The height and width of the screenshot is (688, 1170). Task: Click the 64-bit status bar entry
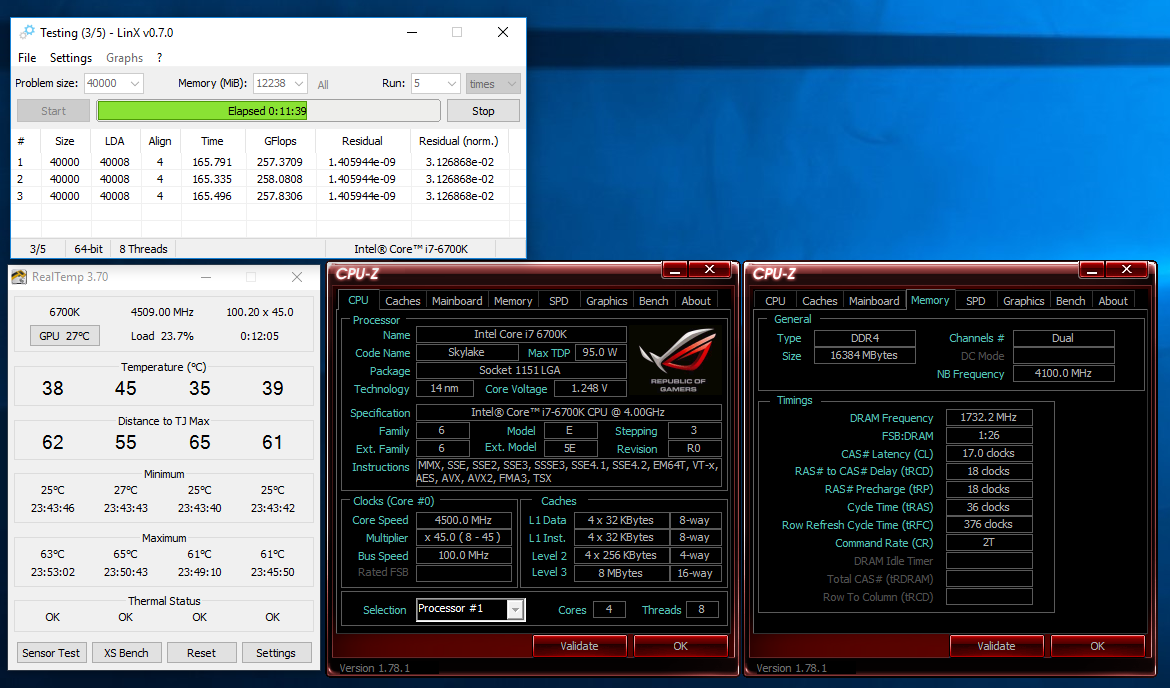click(x=88, y=249)
